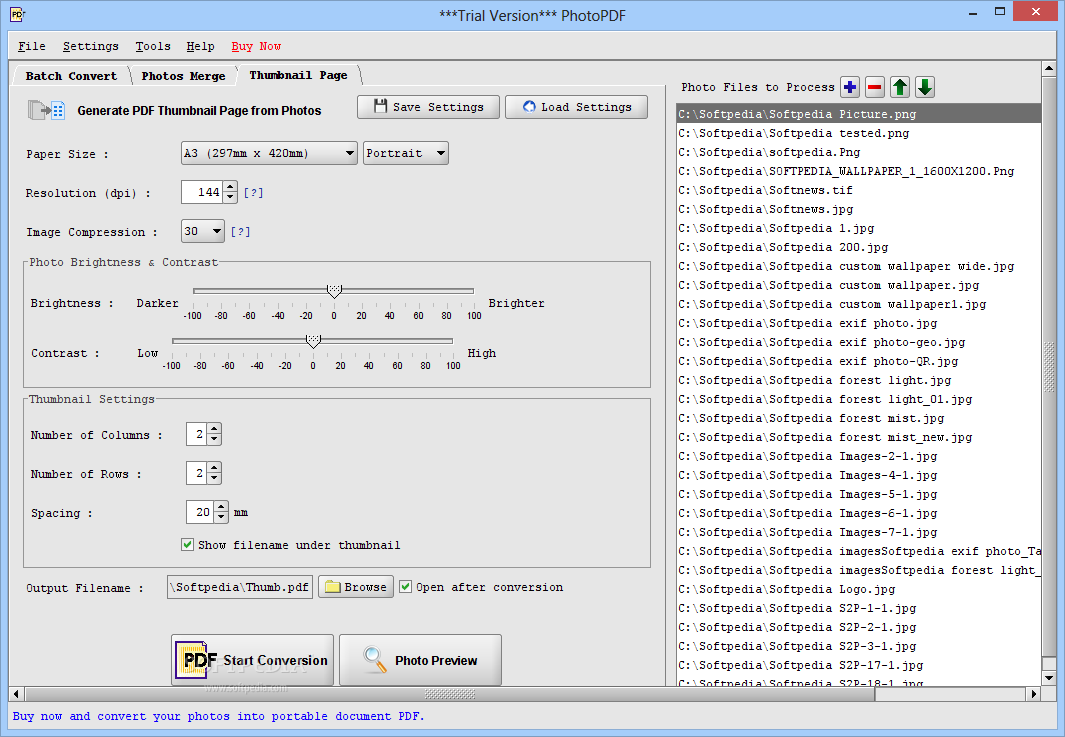
Task: Select the Thumbnail Page tab
Action: point(298,75)
